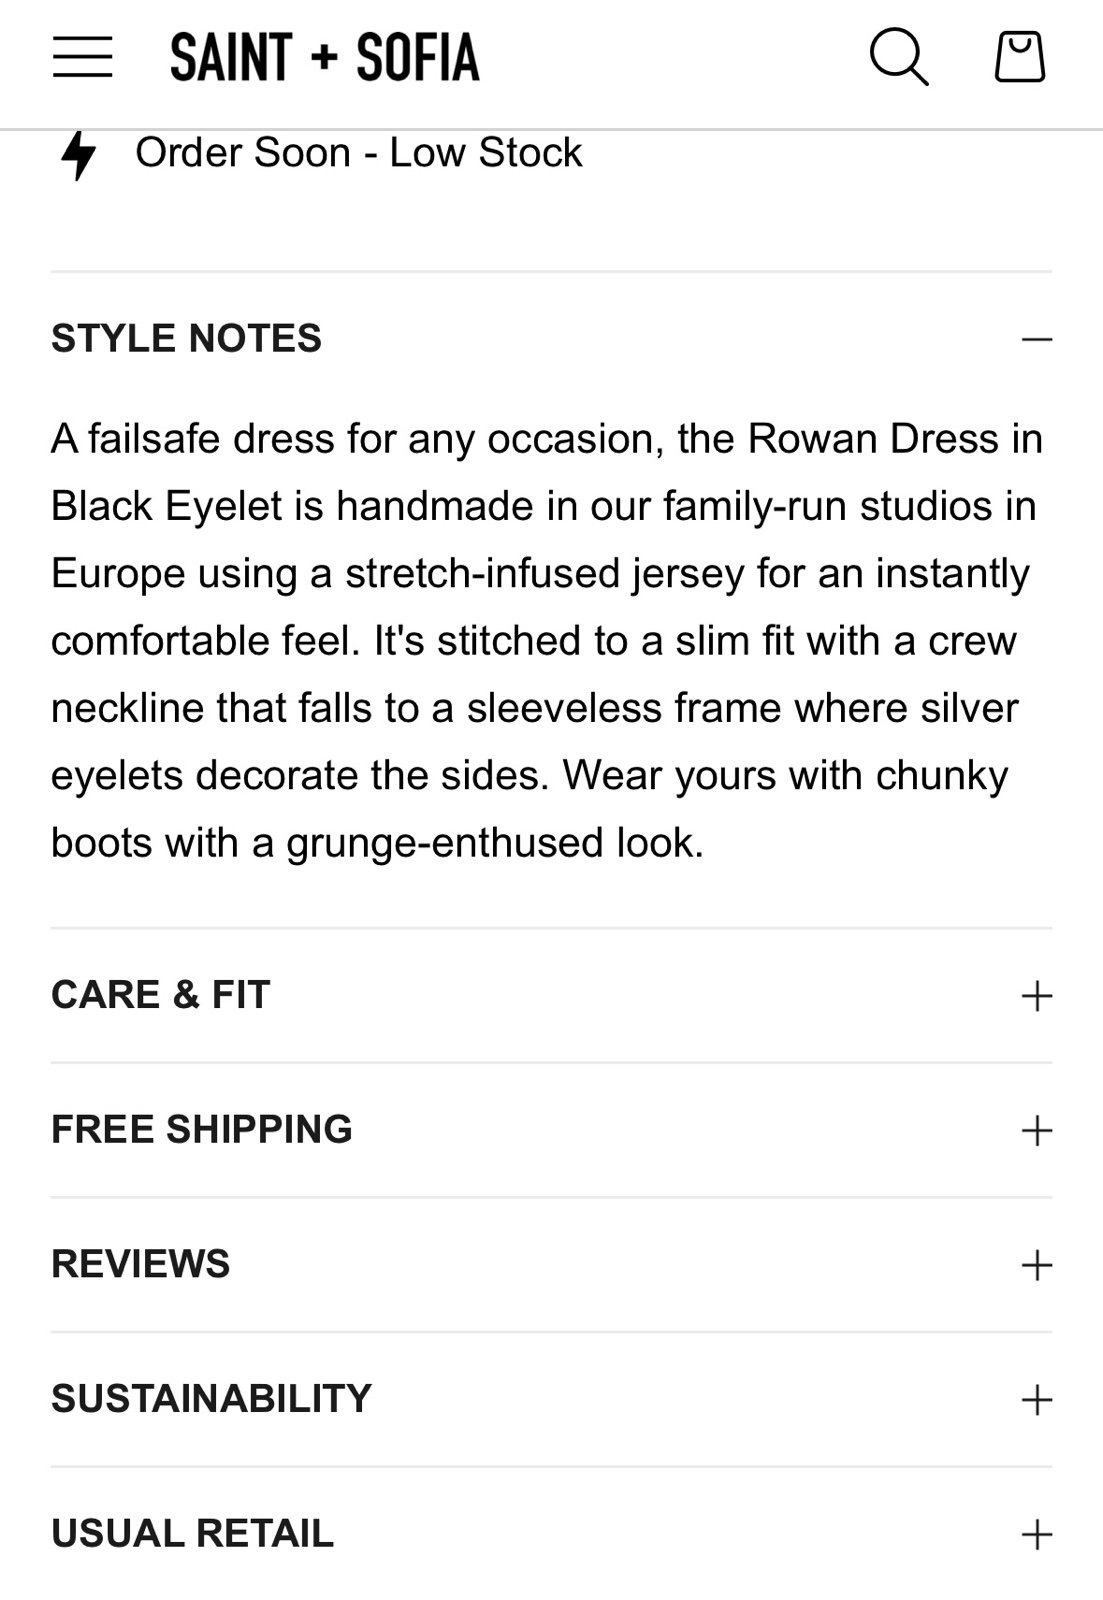Image resolution: width=1103 pixels, height=1600 pixels.
Task: Click the Style Notes heading
Action: pyautogui.click(x=186, y=338)
